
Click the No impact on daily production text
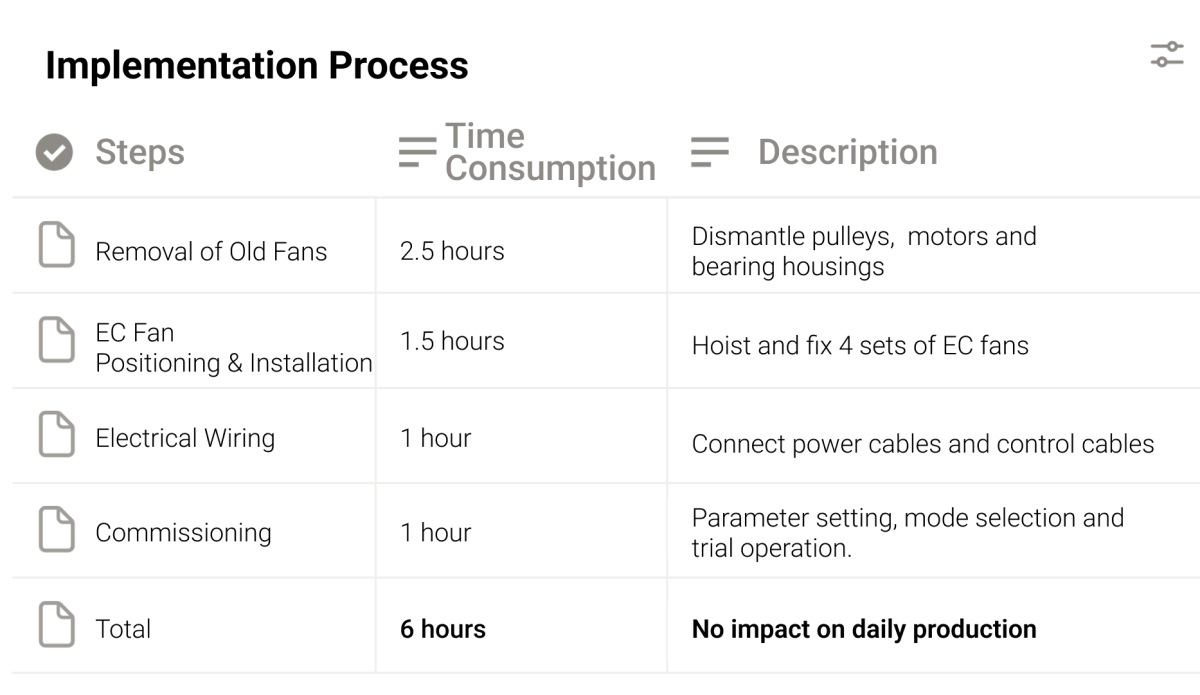coord(864,629)
